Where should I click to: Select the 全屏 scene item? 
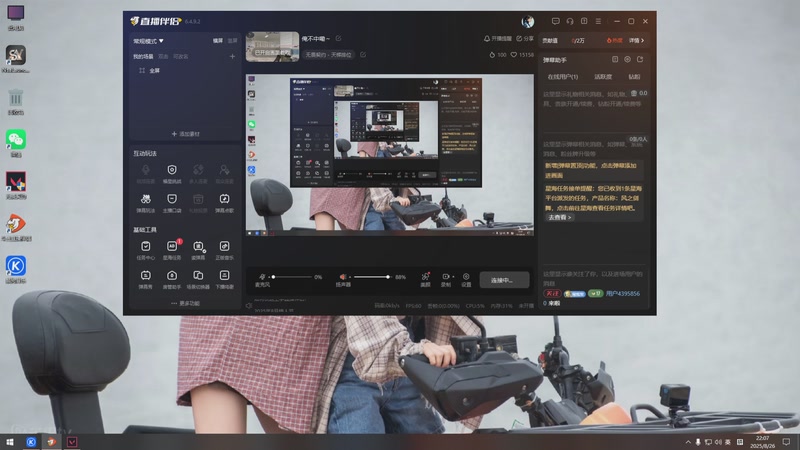pyautogui.click(x=155, y=71)
